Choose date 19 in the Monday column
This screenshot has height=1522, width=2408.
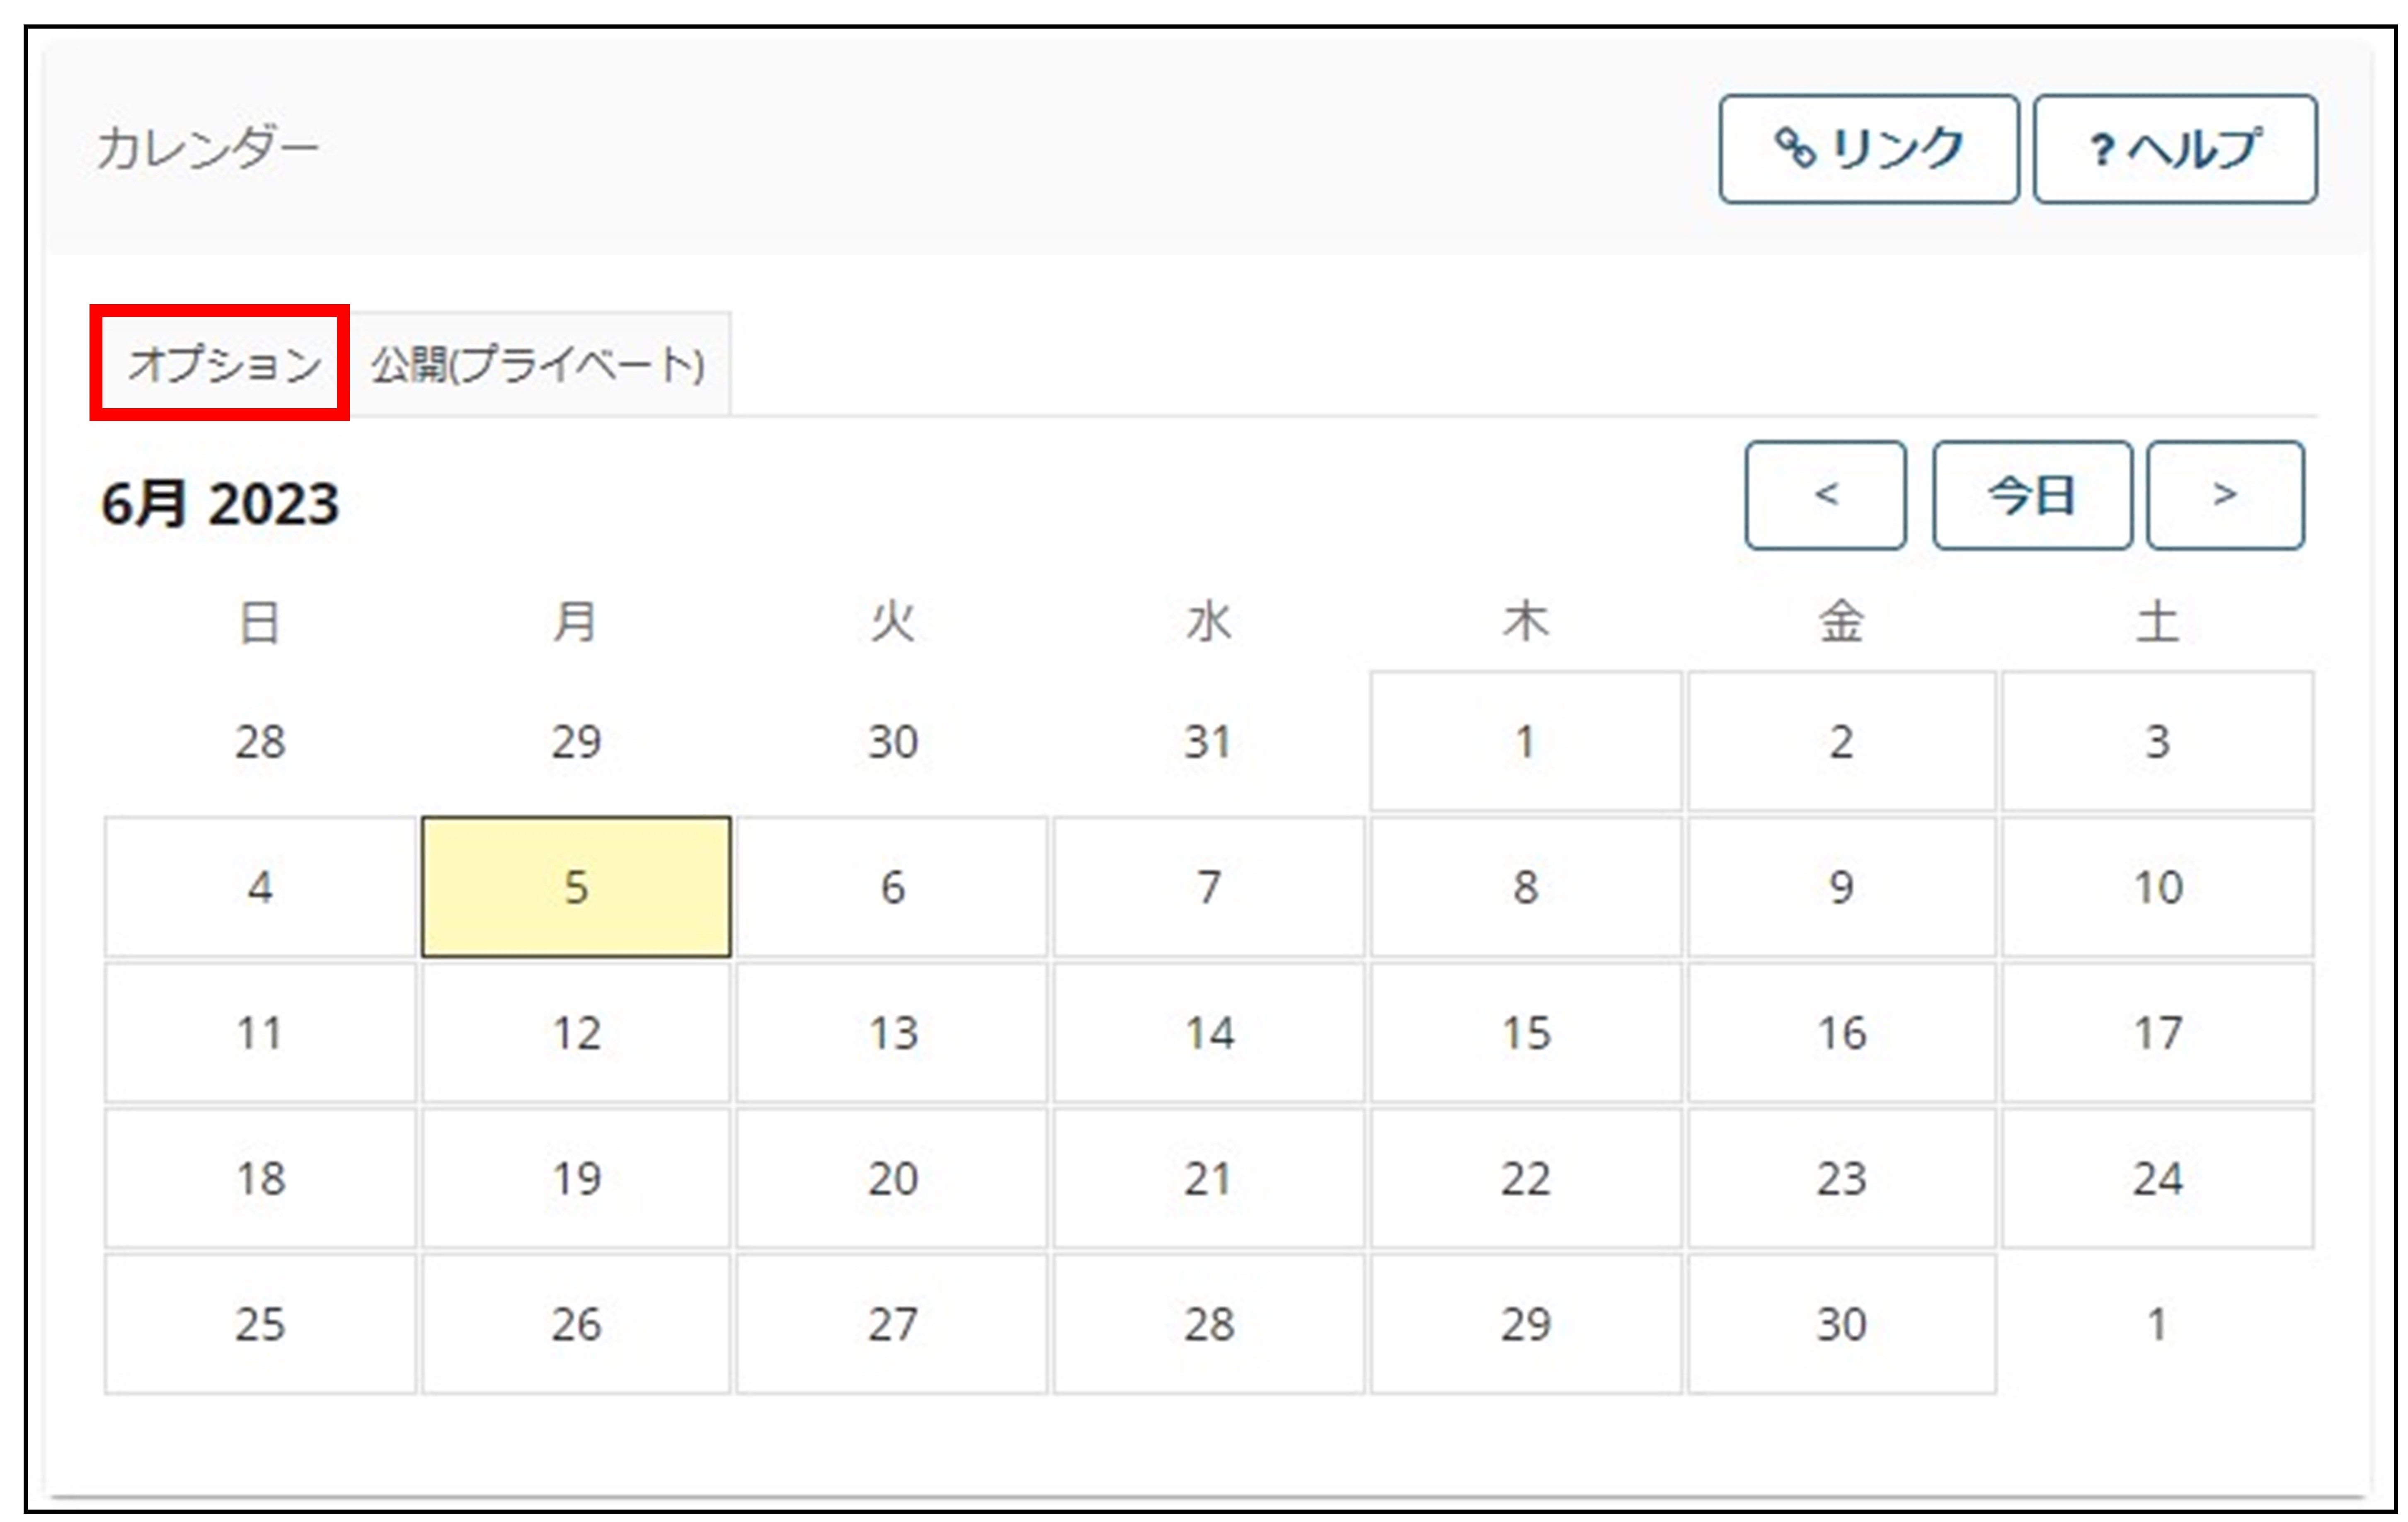coord(576,1179)
